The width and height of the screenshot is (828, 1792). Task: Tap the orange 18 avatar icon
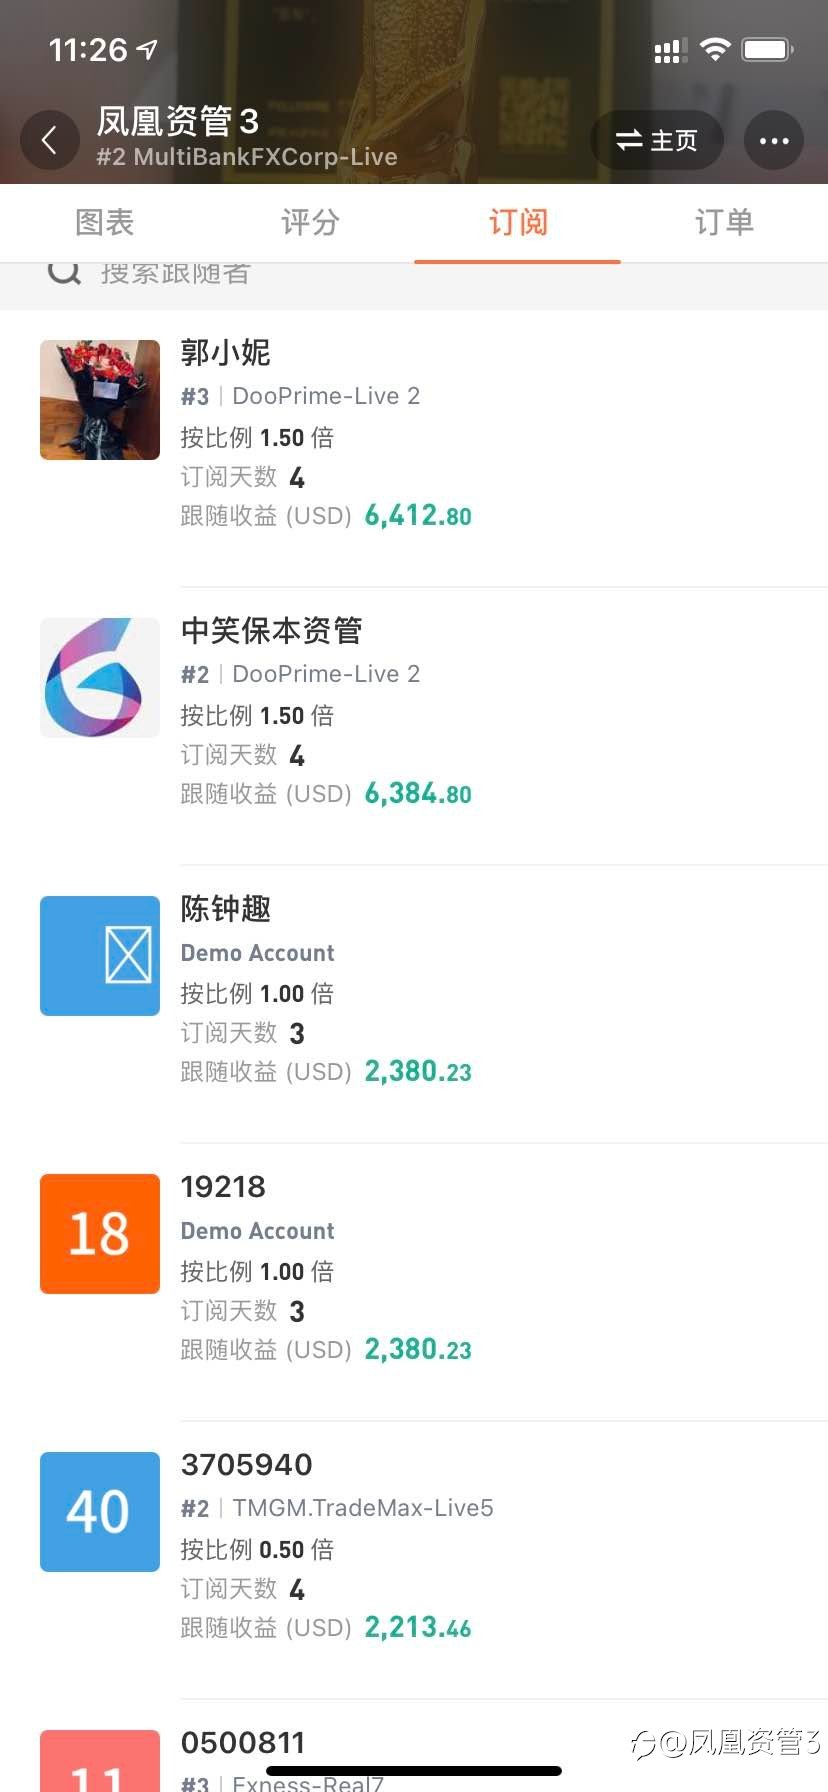pos(100,1234)
